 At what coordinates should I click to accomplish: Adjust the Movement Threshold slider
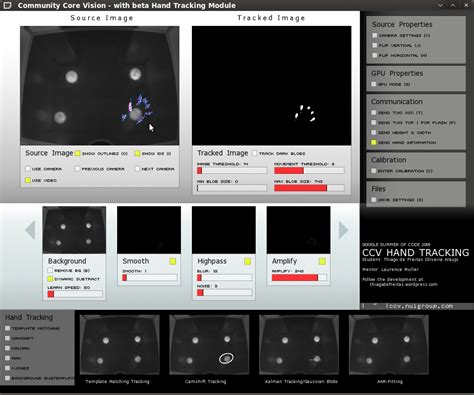309,170
